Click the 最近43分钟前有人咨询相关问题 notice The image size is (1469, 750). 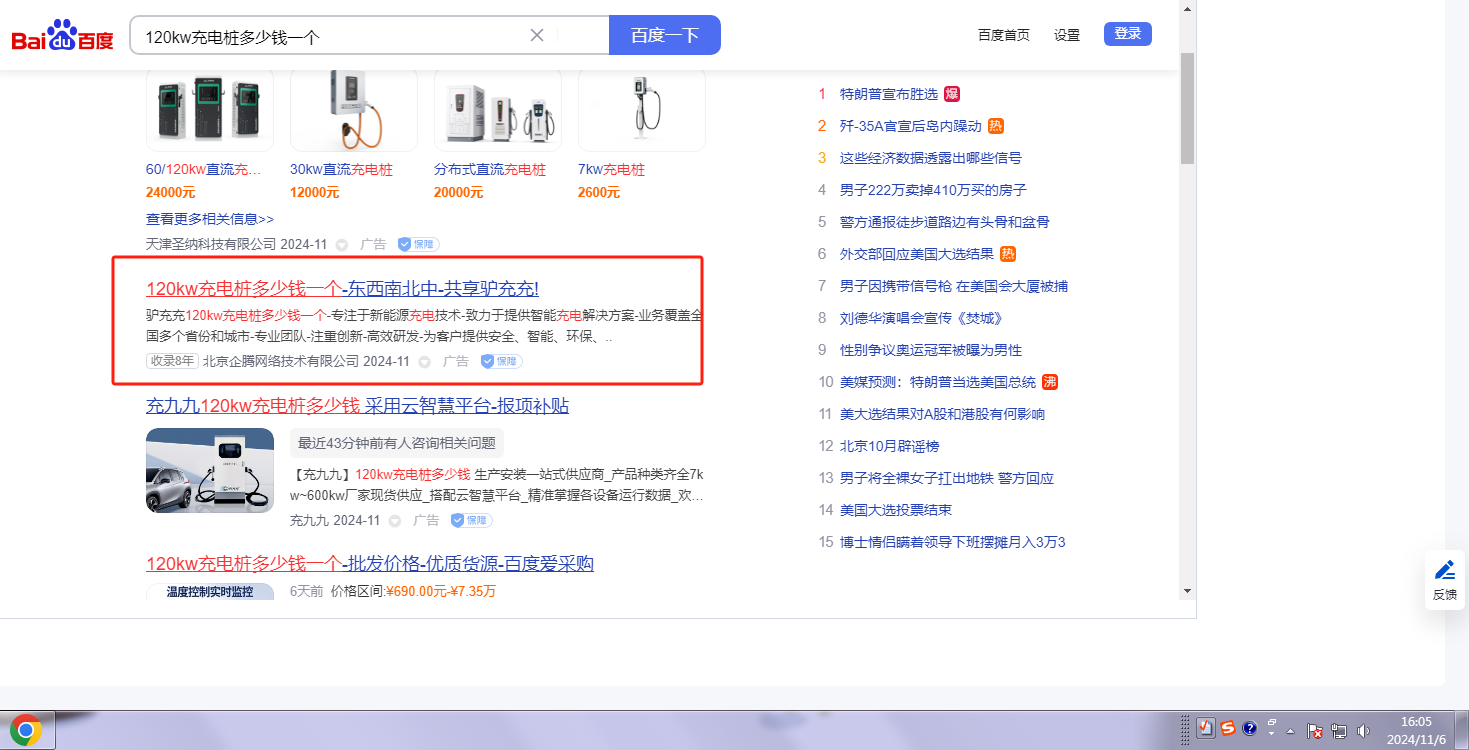(x=397, y=443)
